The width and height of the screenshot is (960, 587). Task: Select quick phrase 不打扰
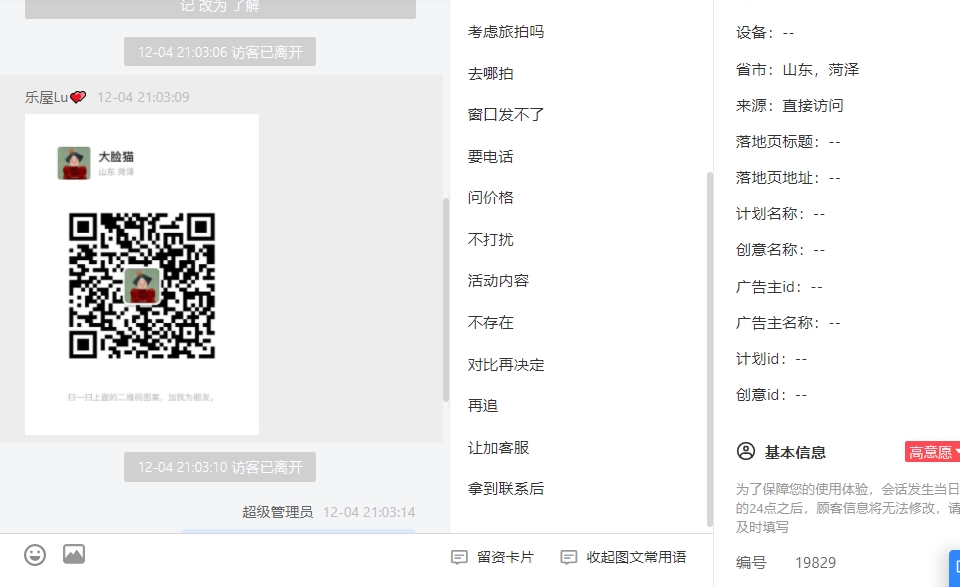pyautogui.click(x=490, y=239)
